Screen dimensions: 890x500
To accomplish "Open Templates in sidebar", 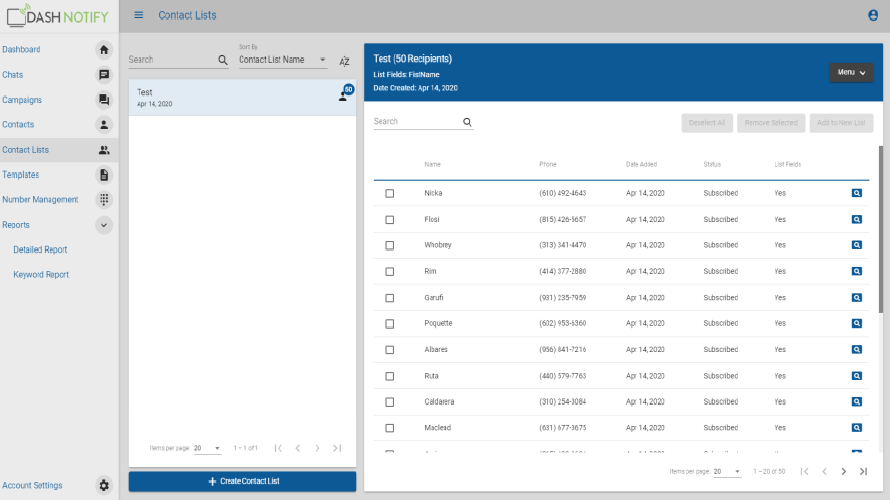I will click(x=20, y=175).
